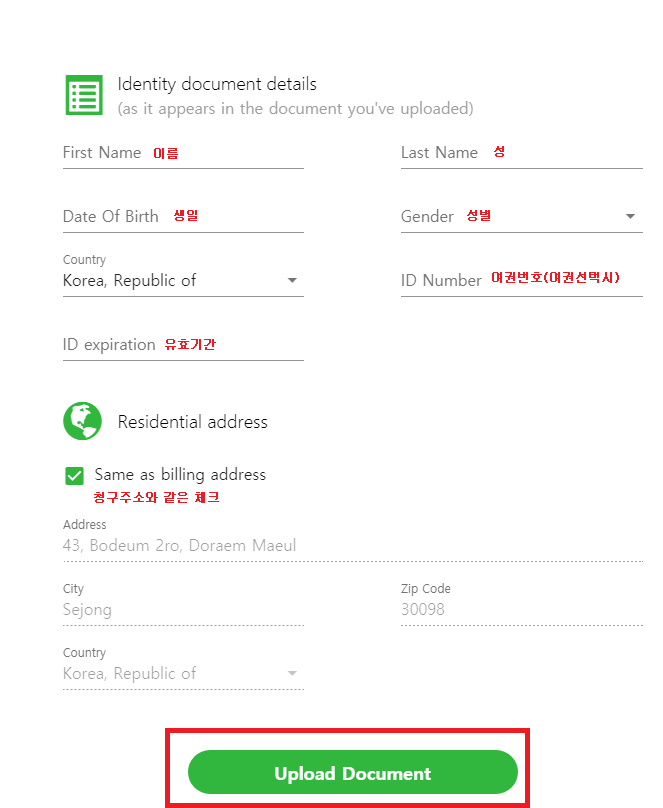Screen dimensions: 663x808
Task: Click the Upload Document button
Action: click(x=352, y=772)
